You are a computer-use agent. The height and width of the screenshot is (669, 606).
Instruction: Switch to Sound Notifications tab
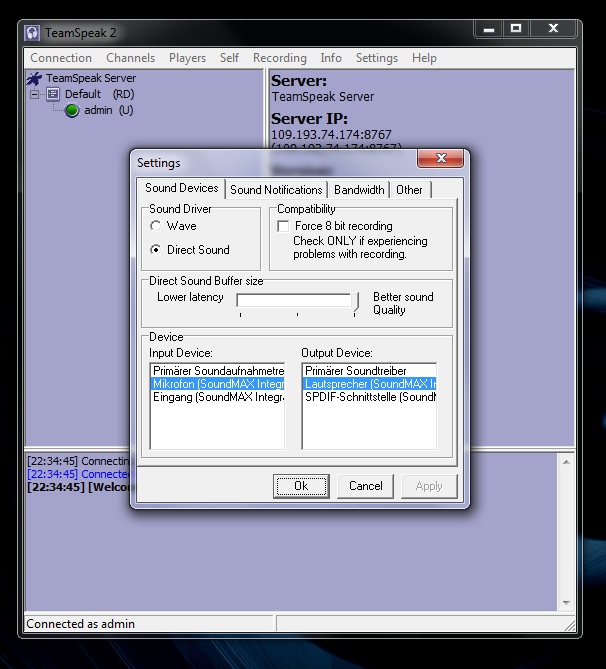click(276, 190)
